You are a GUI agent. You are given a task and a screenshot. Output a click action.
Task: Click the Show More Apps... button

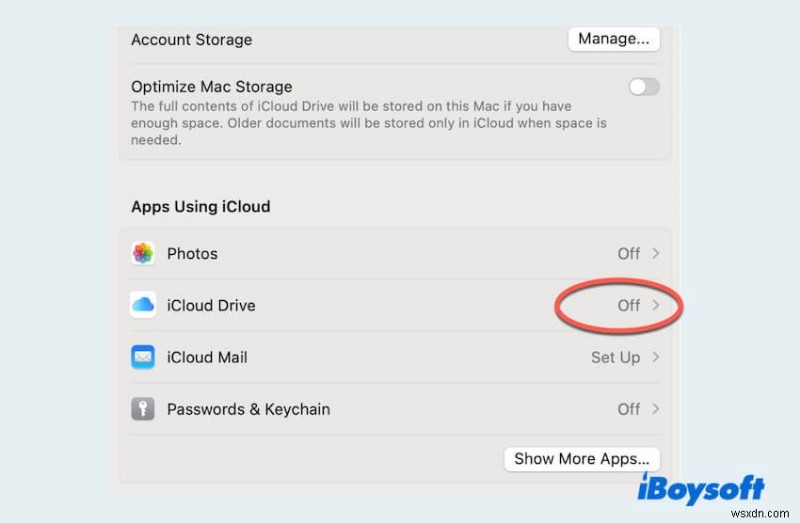coord(582,459)
